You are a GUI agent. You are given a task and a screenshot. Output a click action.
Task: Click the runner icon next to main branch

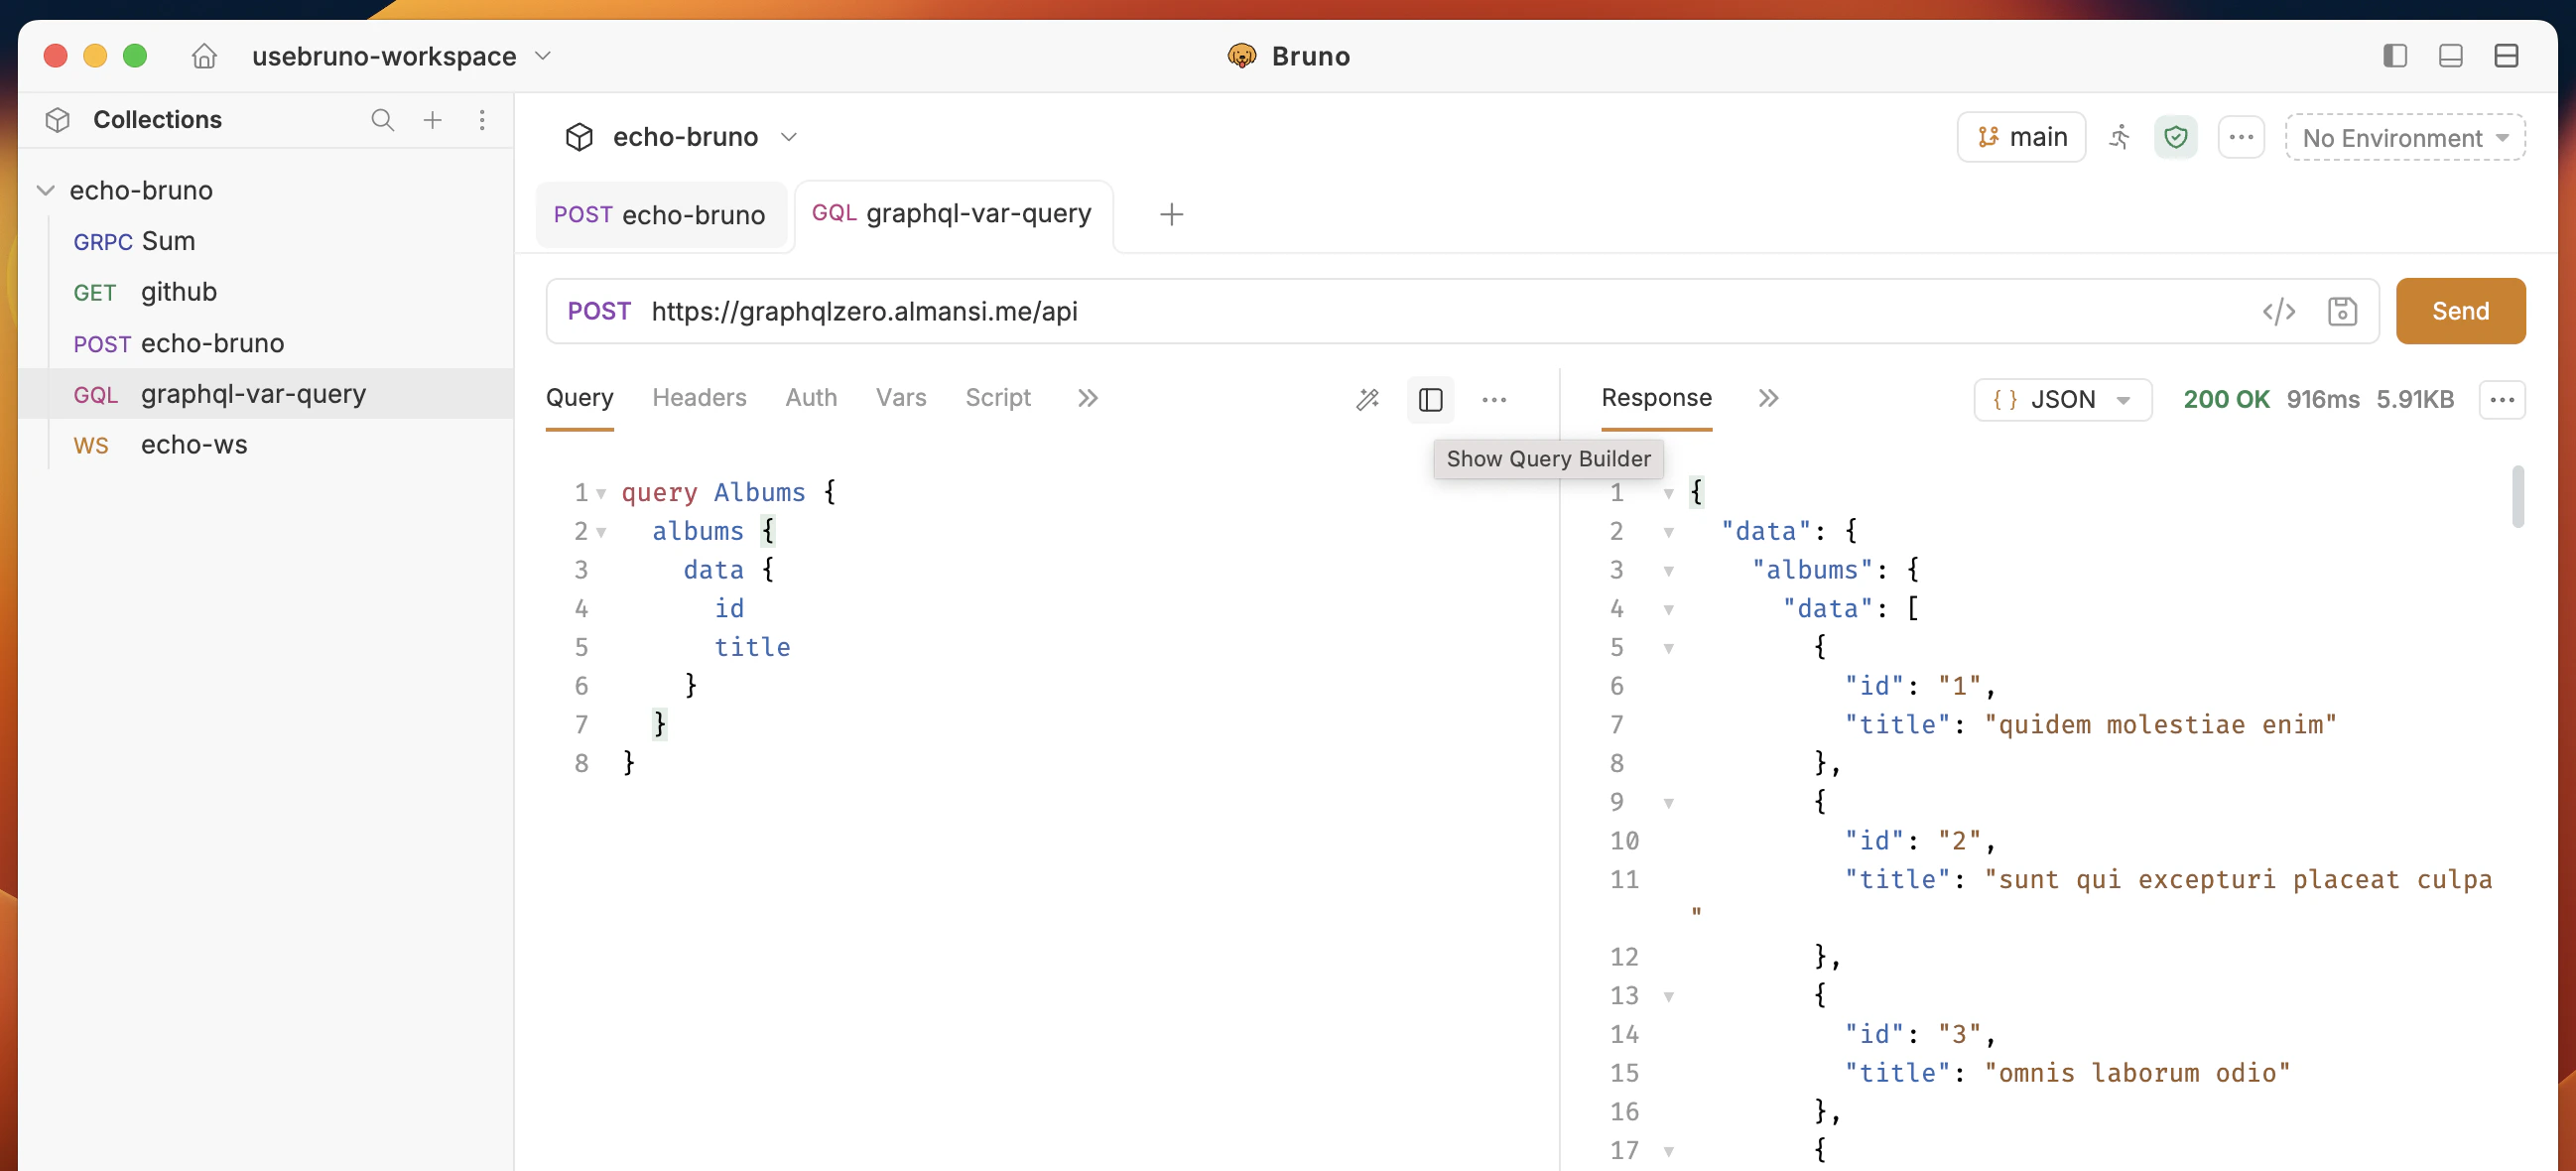click(2119, 138)
